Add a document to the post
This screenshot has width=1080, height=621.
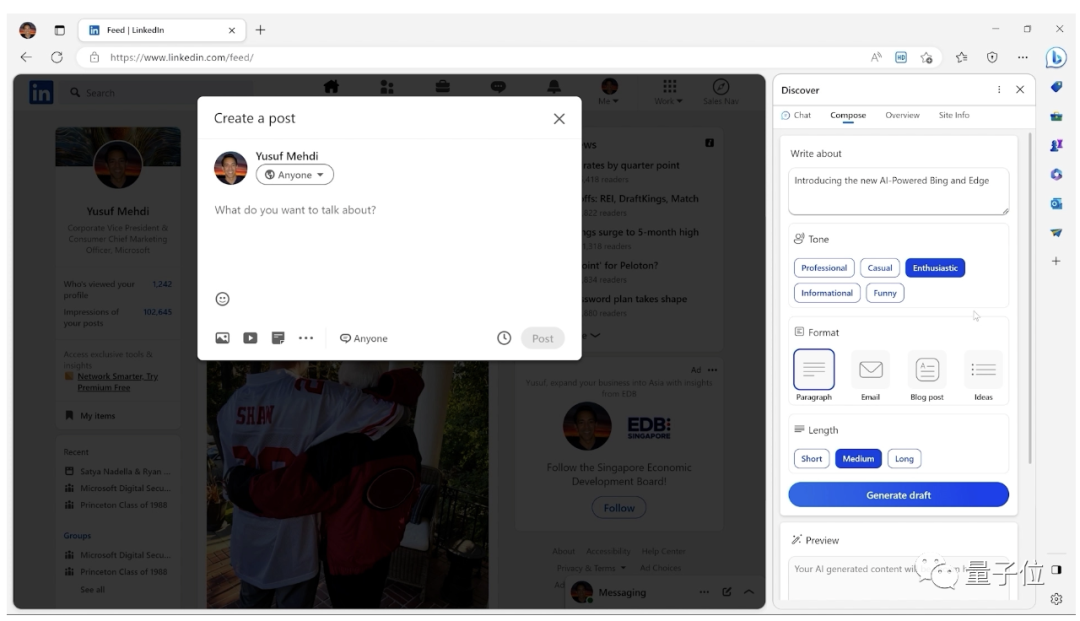coord(278,338)
